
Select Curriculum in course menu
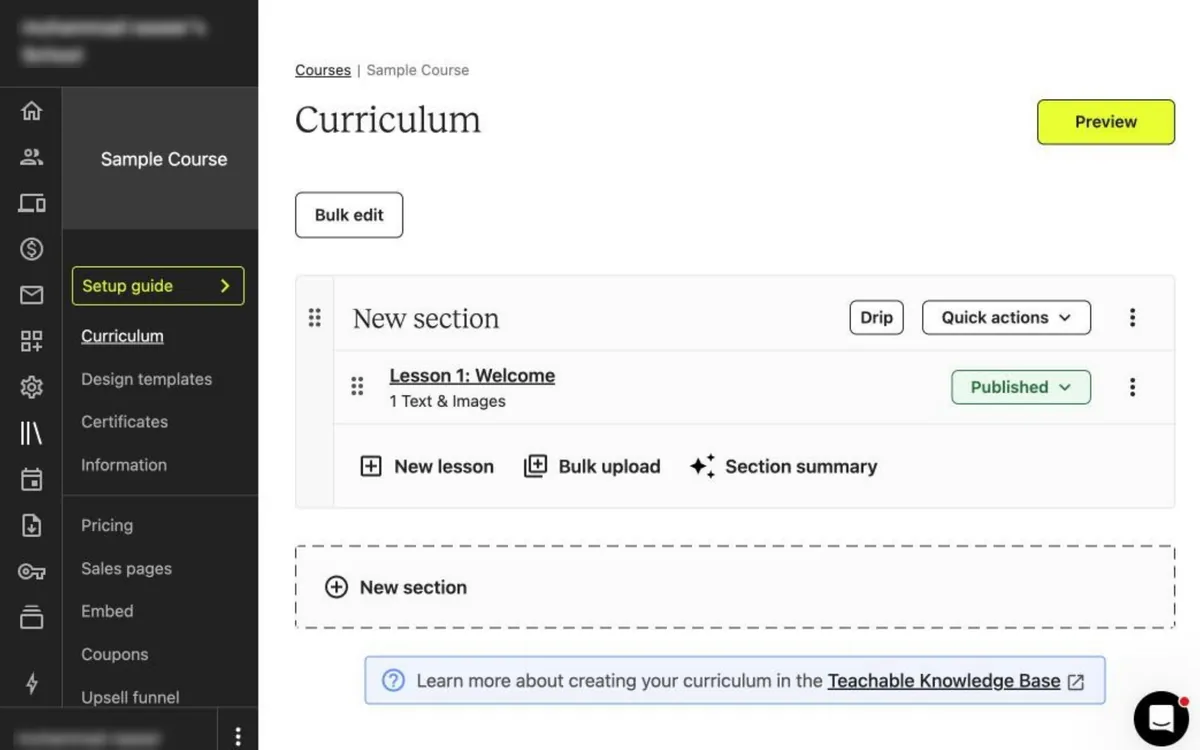point(122,336)
